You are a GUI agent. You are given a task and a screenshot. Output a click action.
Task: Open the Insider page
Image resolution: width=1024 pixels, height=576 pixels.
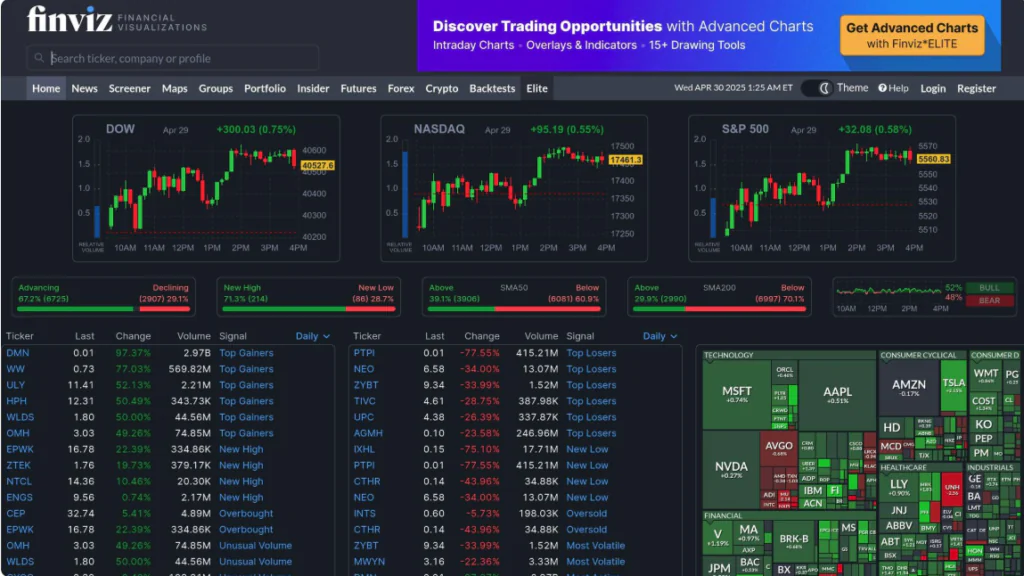(313, 88)
